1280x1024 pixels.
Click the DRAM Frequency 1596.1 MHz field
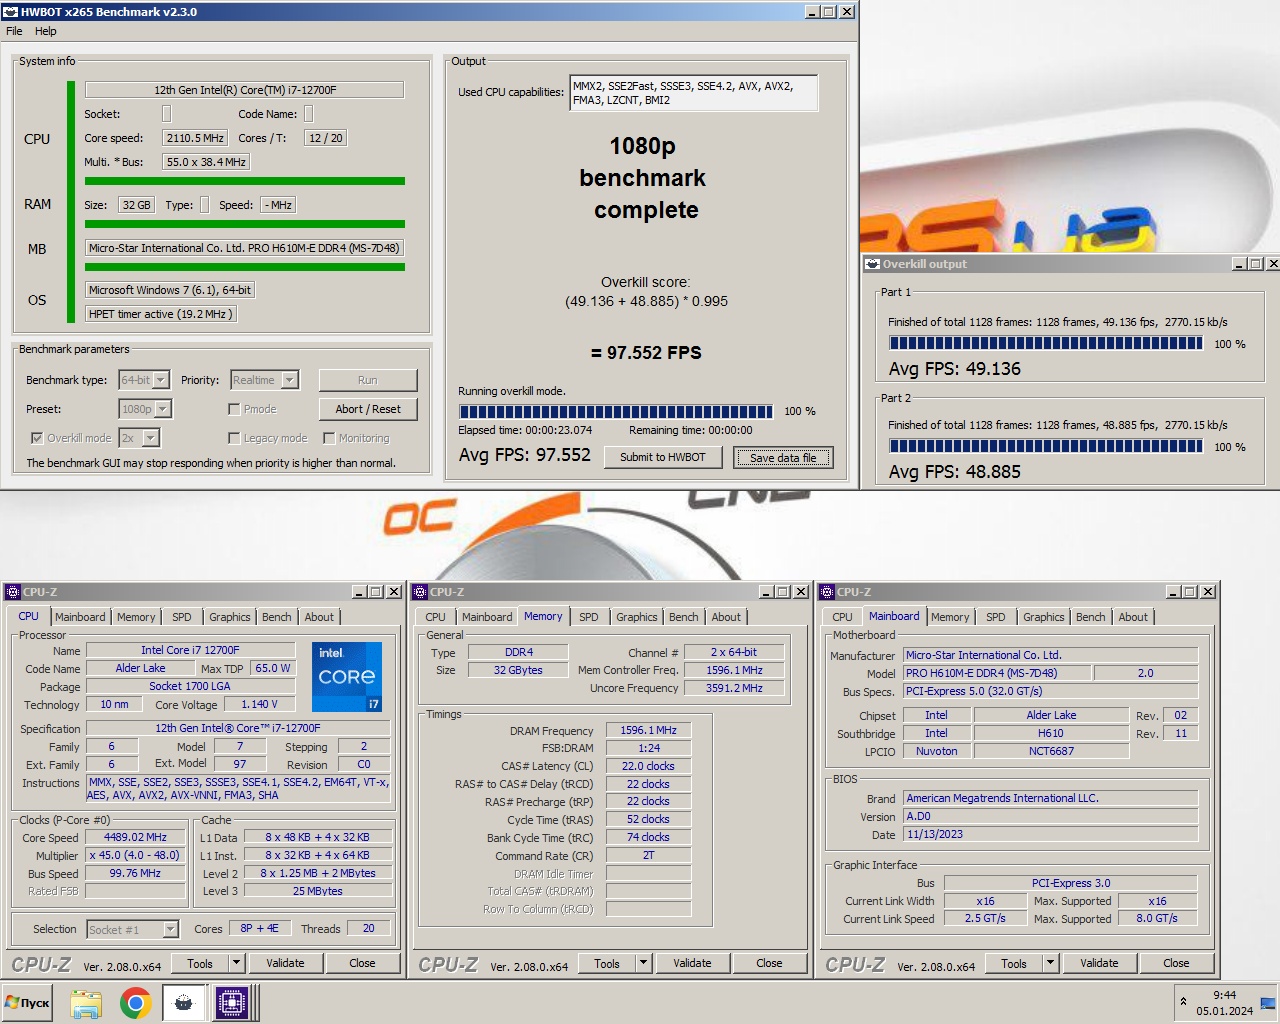(648, 731)
